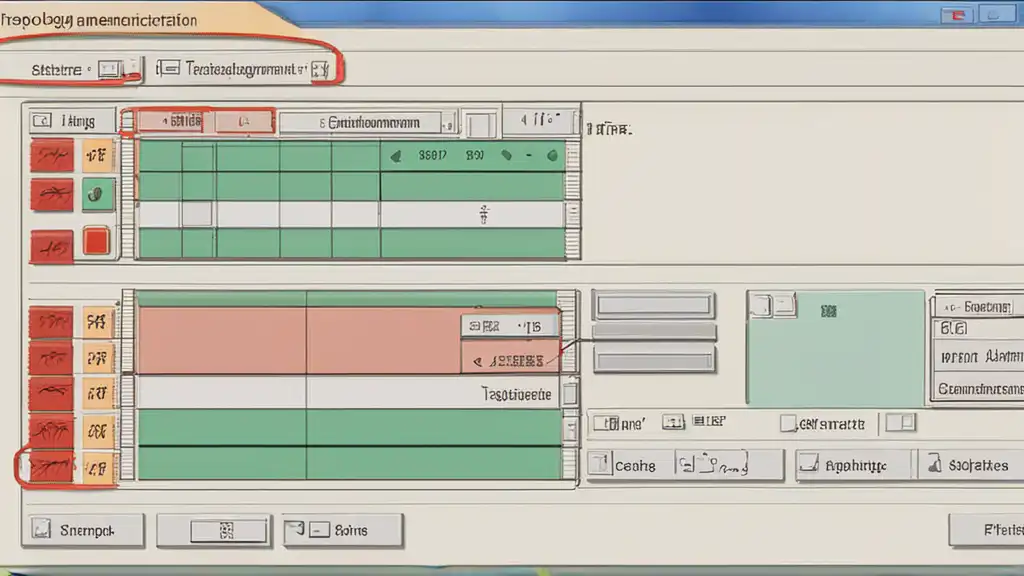The height and width of the screenshot is (576, 1024).
Task: Click the arrow at the right of 'Entuhoomanm' field
Action: point(448,123)
